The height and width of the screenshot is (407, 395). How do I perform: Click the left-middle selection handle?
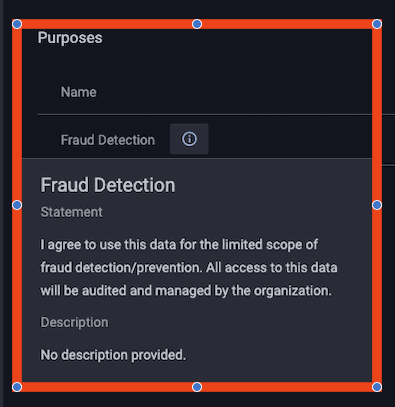(17, 205)
